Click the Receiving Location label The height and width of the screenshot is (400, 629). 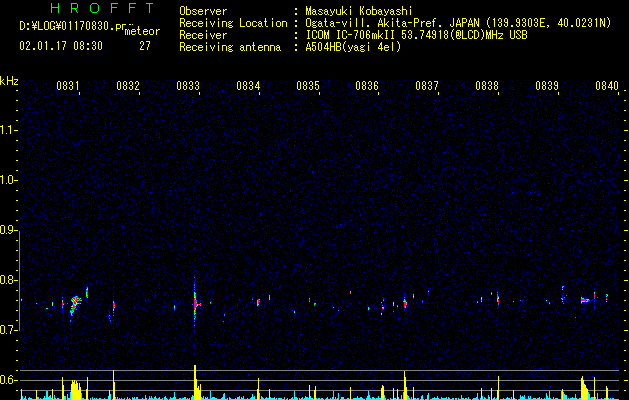point(233,23)
